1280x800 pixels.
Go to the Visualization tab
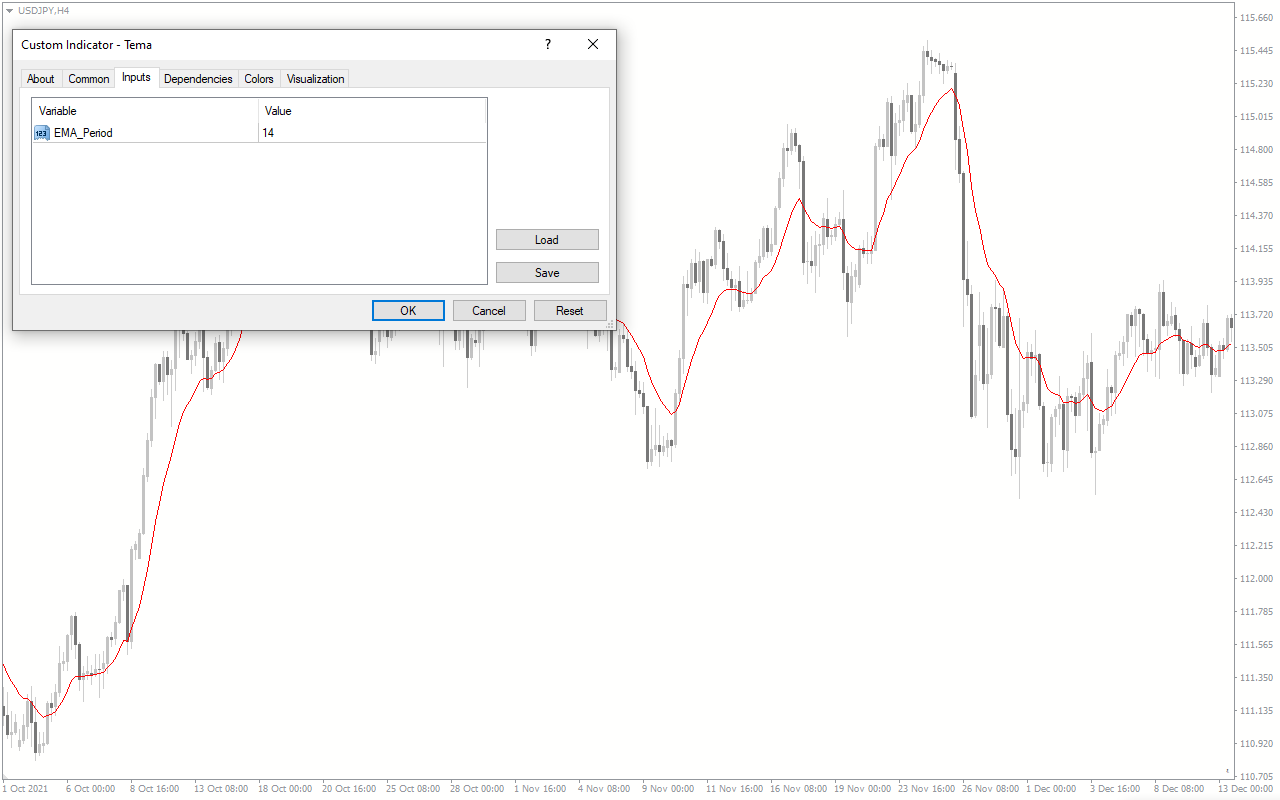coord(315,79)
